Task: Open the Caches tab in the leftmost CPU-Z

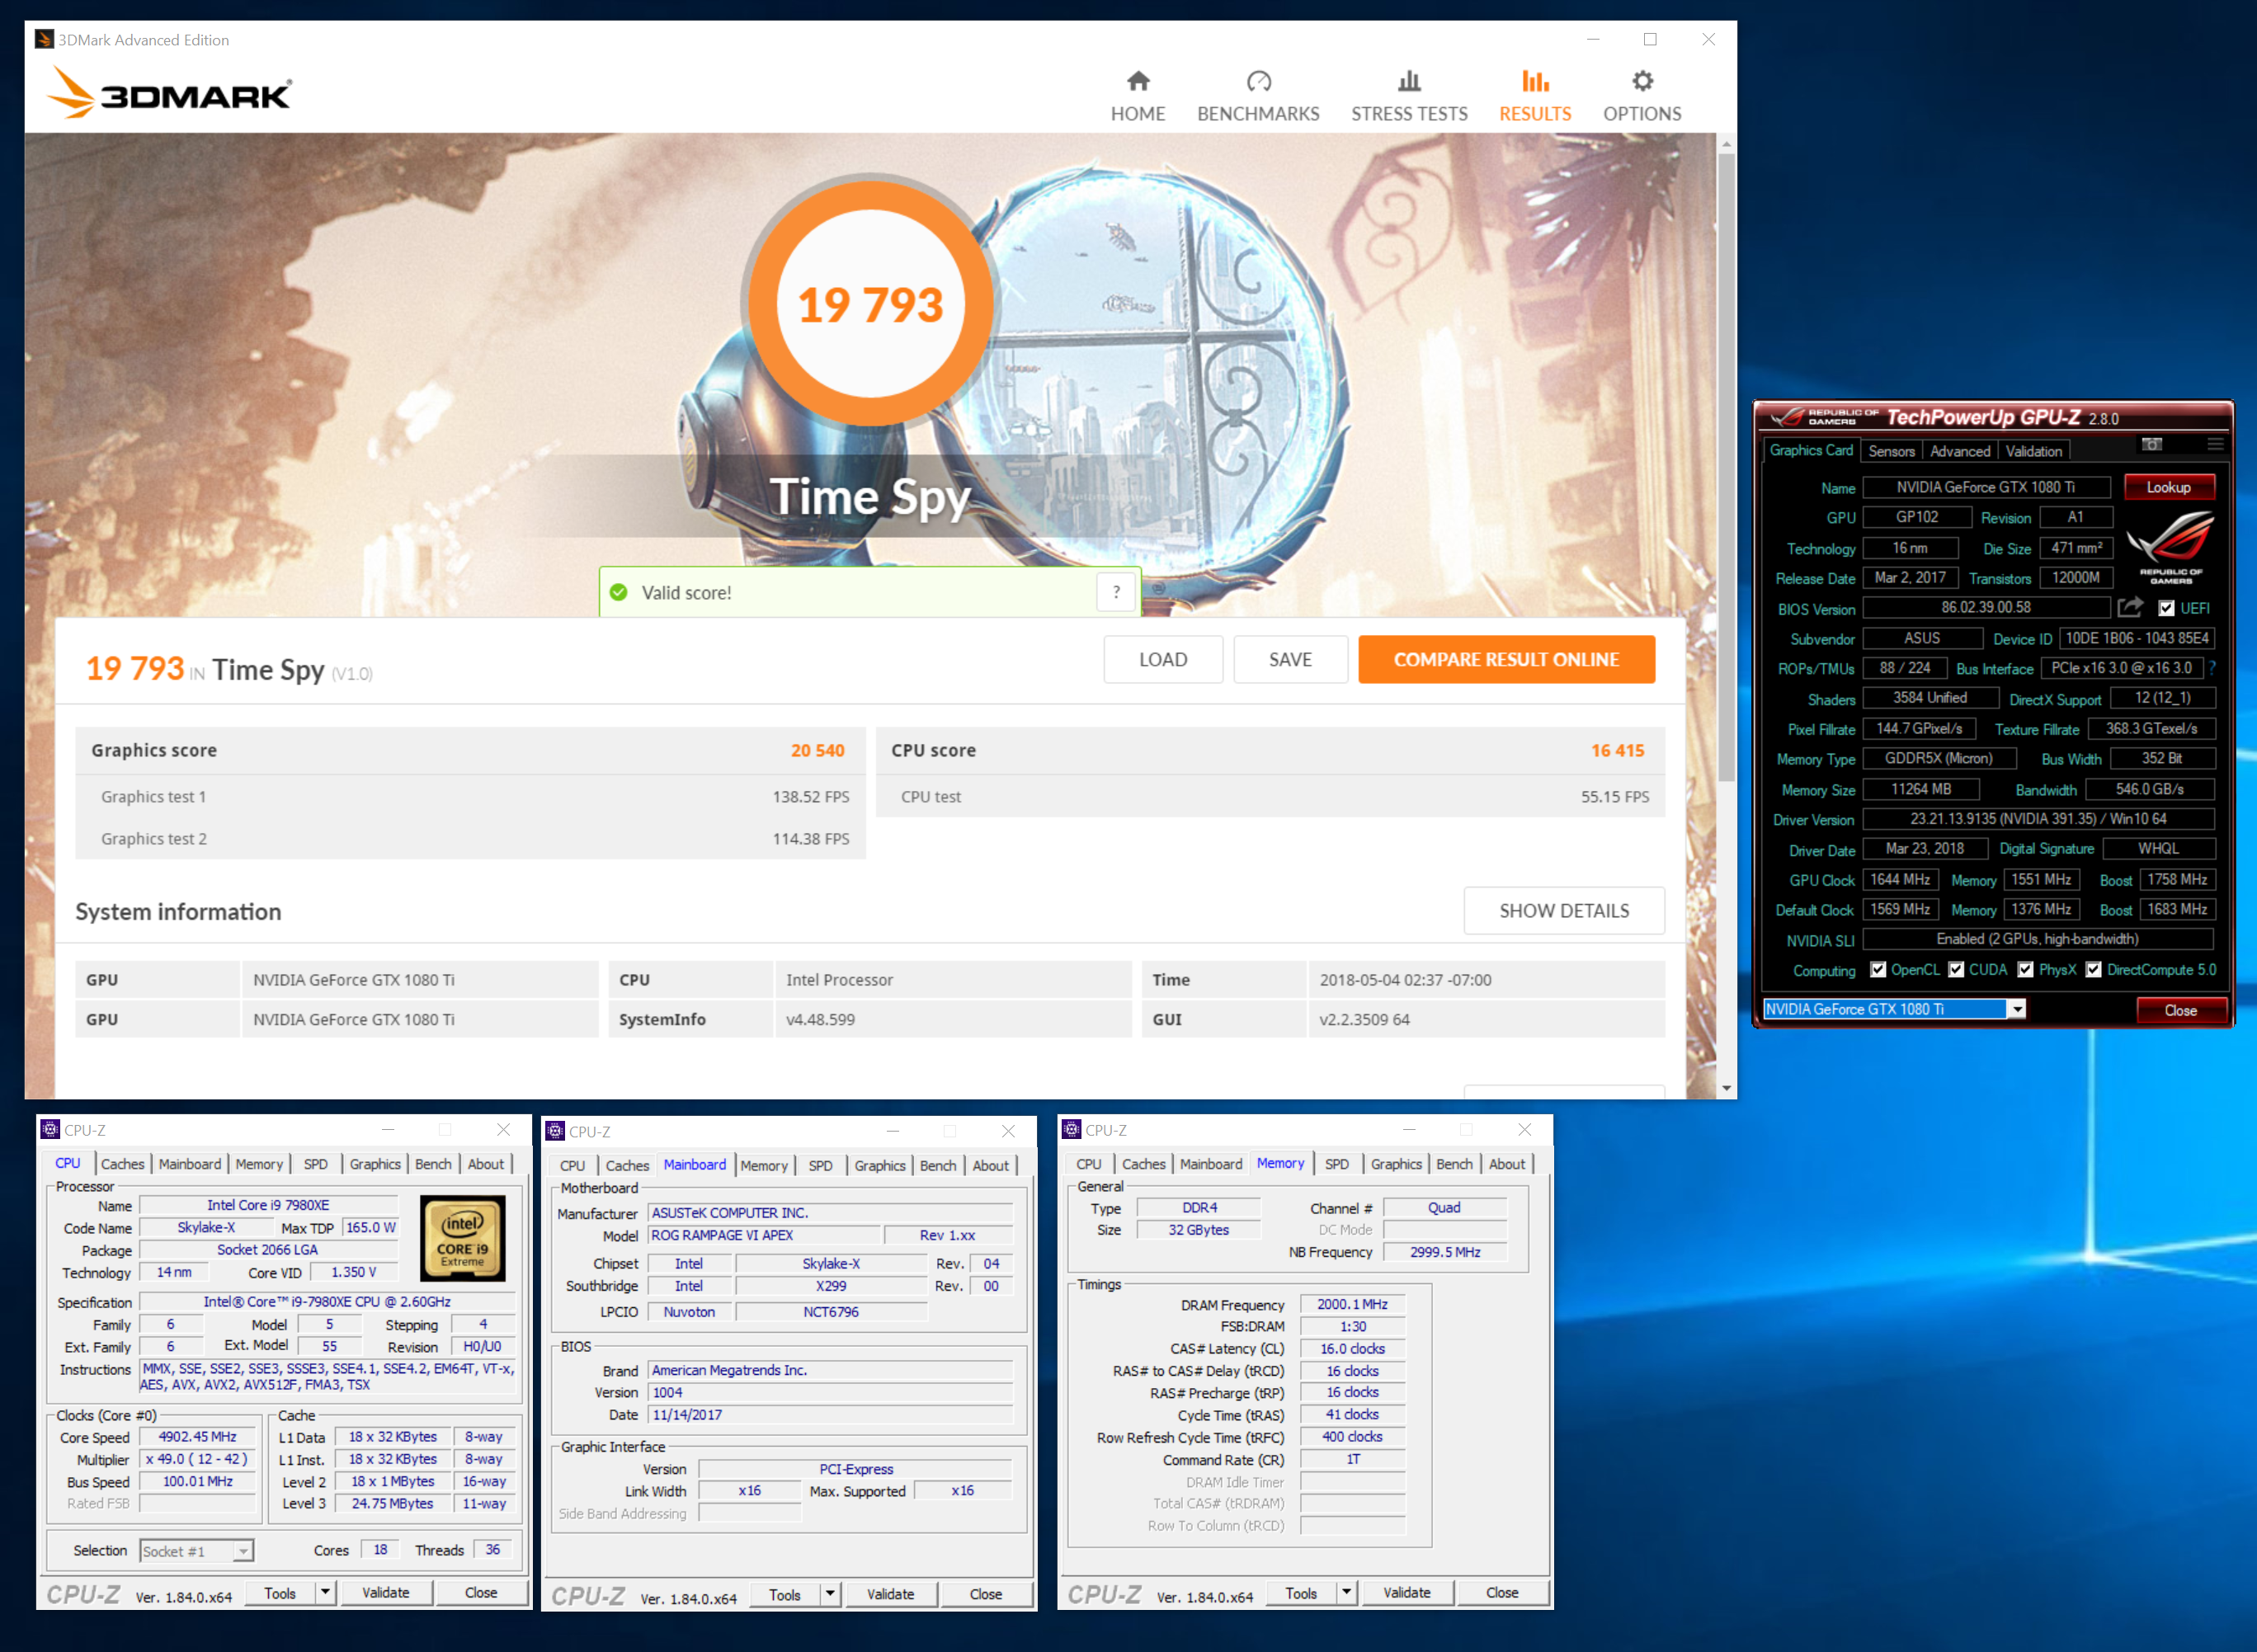Action: click(123, 1164)
